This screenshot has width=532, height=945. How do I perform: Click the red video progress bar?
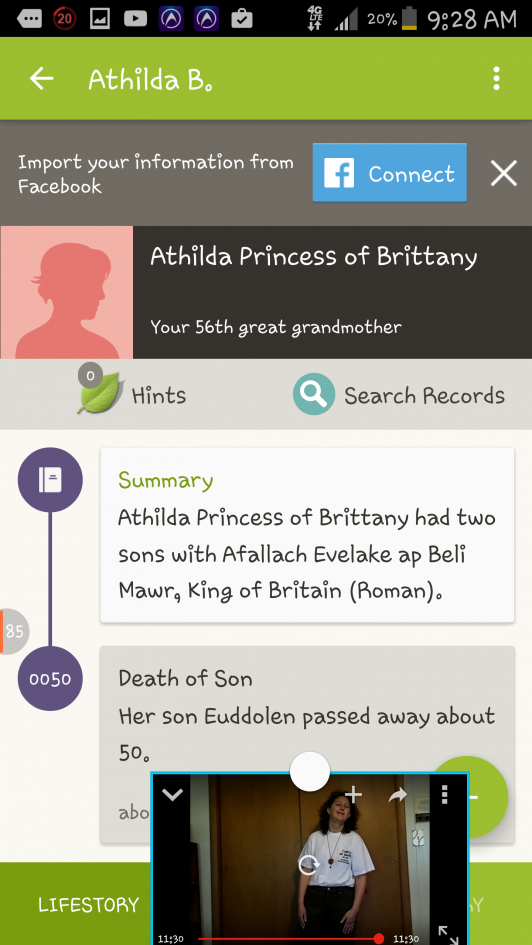click(x=288, y=938)
